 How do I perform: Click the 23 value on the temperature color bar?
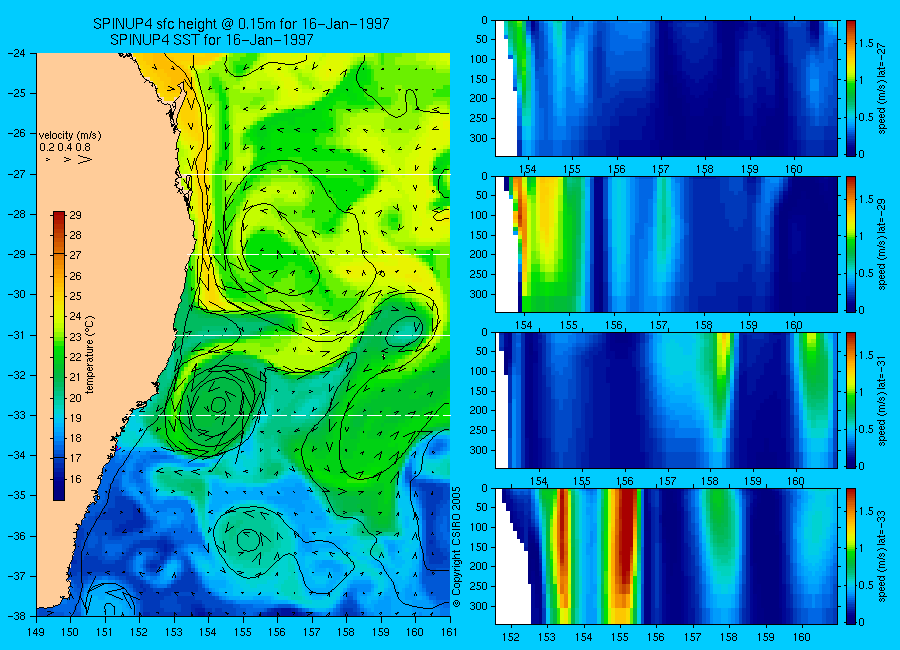pos(75,337)
